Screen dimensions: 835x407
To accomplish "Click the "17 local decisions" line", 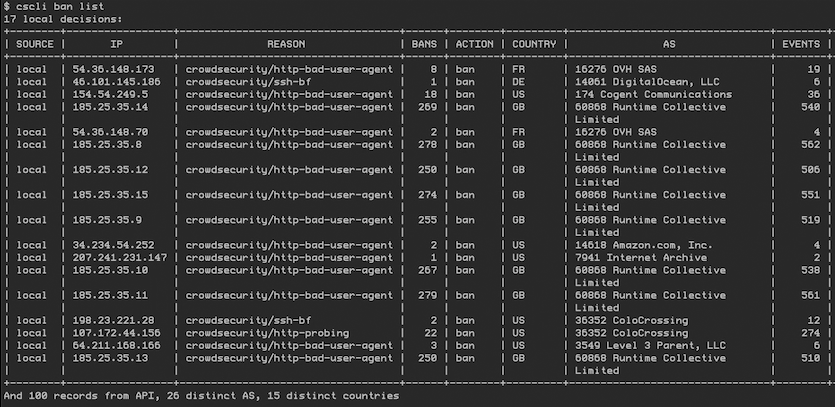I will tap(62, 19).
